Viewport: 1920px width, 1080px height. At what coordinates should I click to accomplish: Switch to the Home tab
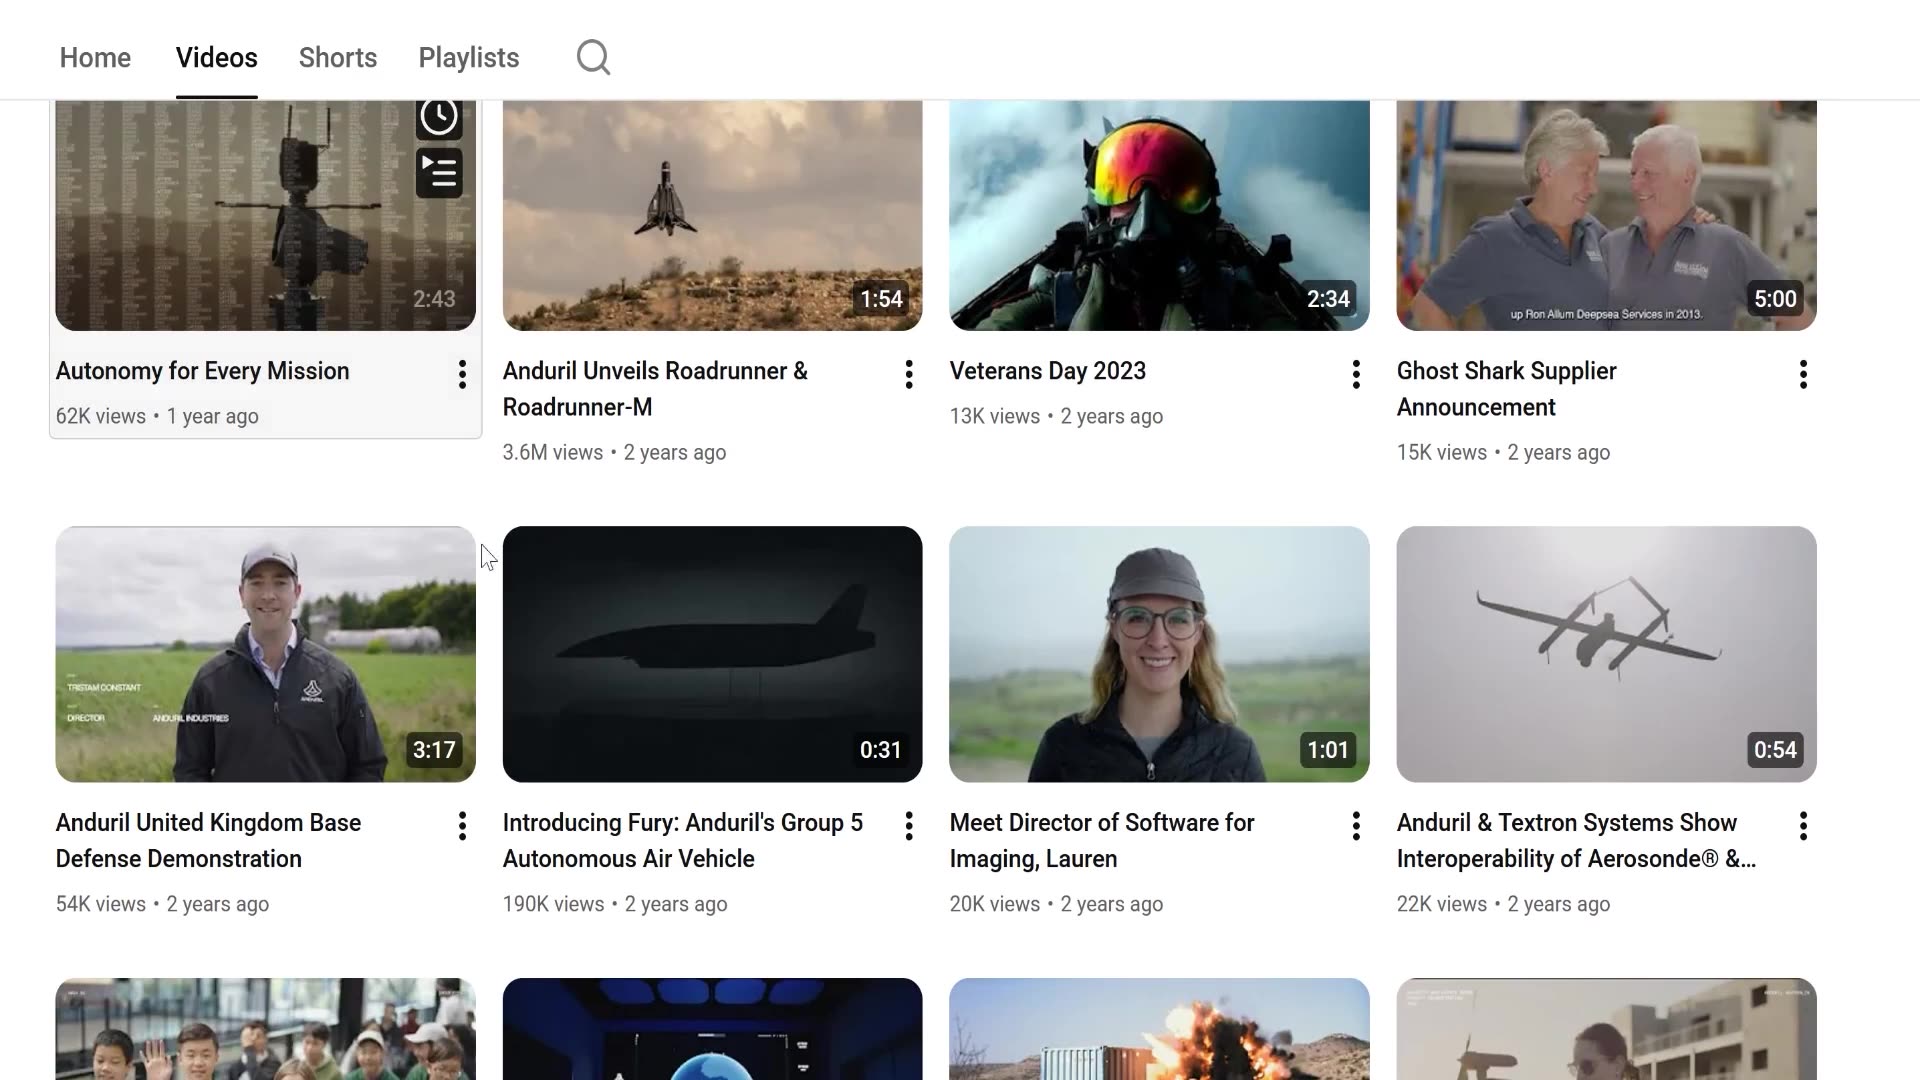click(x=95, y=57)
